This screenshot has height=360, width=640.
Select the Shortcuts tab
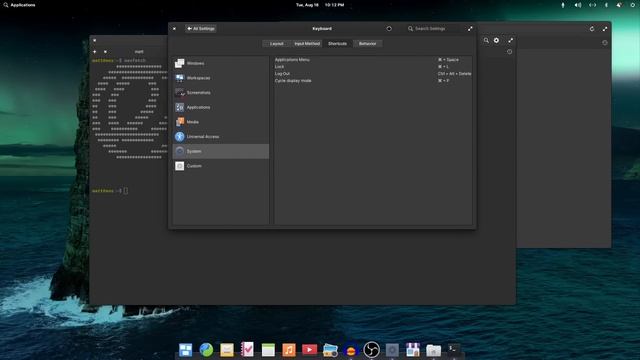tap(338, 44)
